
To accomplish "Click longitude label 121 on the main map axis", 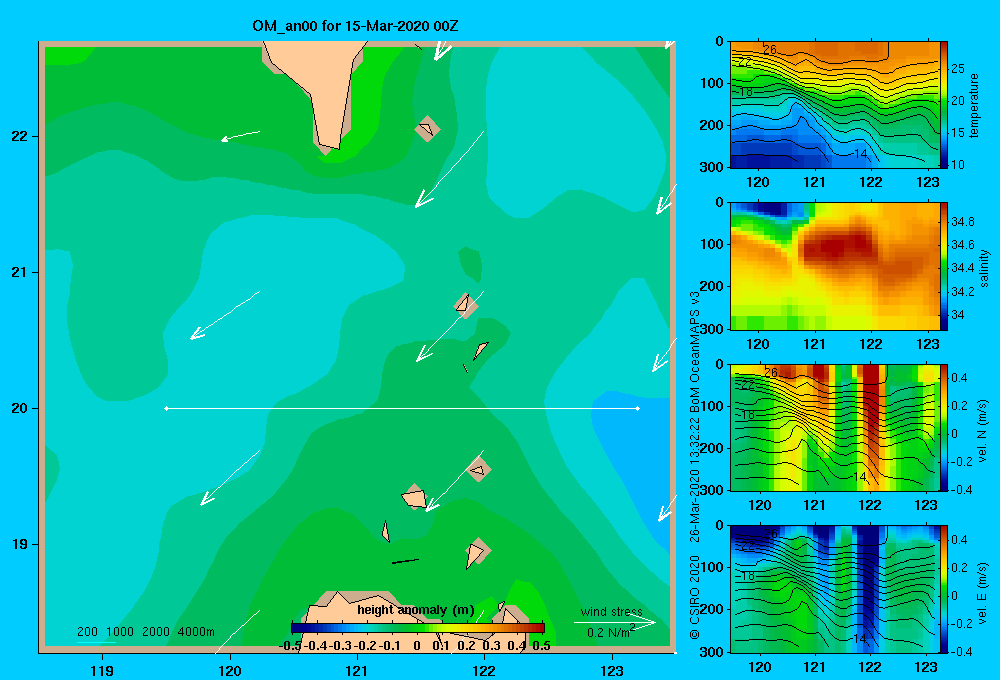I will pos(357,670).
